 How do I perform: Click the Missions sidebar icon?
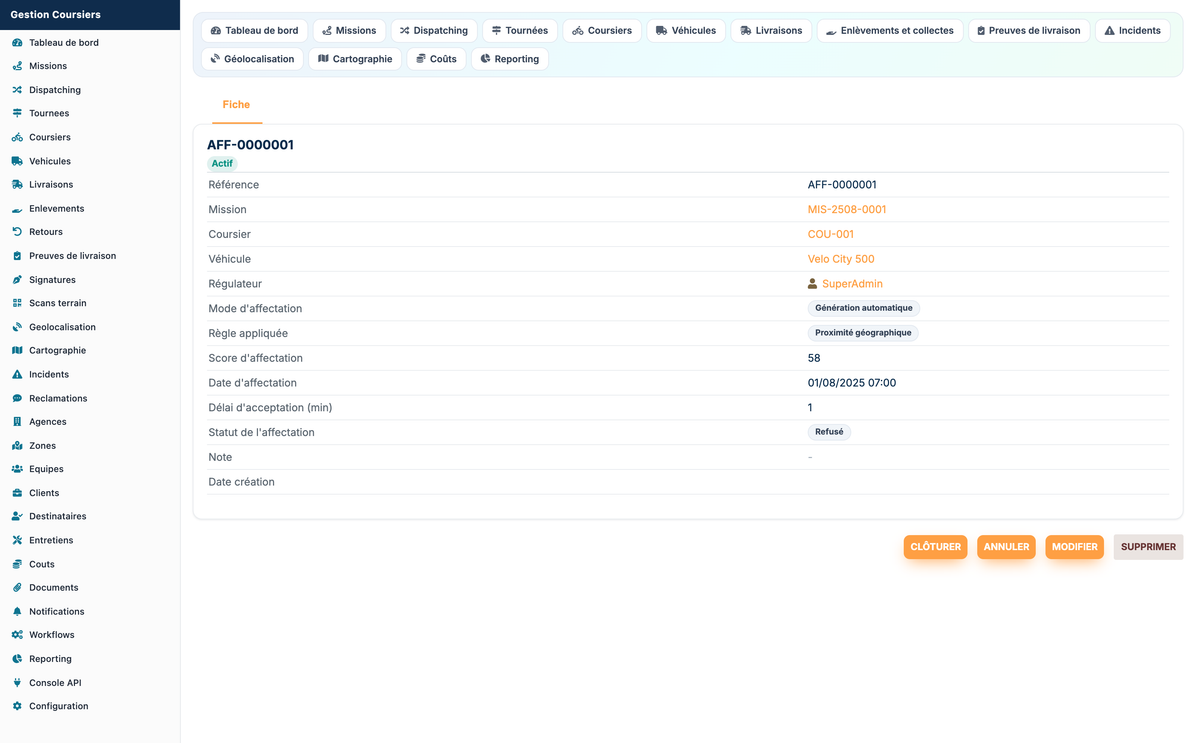[17, 66]
